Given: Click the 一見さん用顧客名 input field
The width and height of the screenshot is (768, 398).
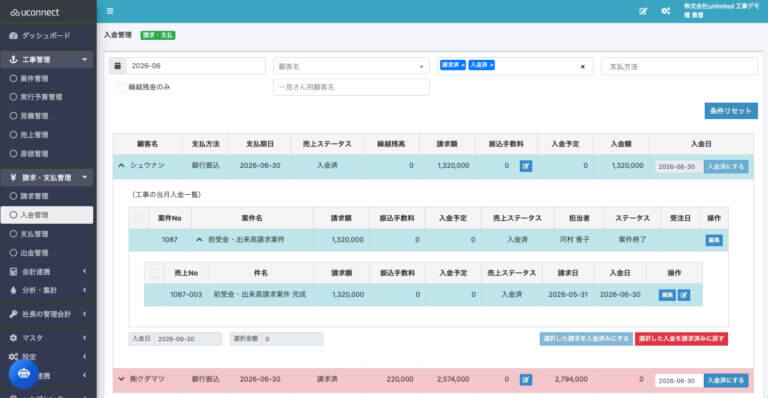Looking at the screenshot, I should click(351, 87).
